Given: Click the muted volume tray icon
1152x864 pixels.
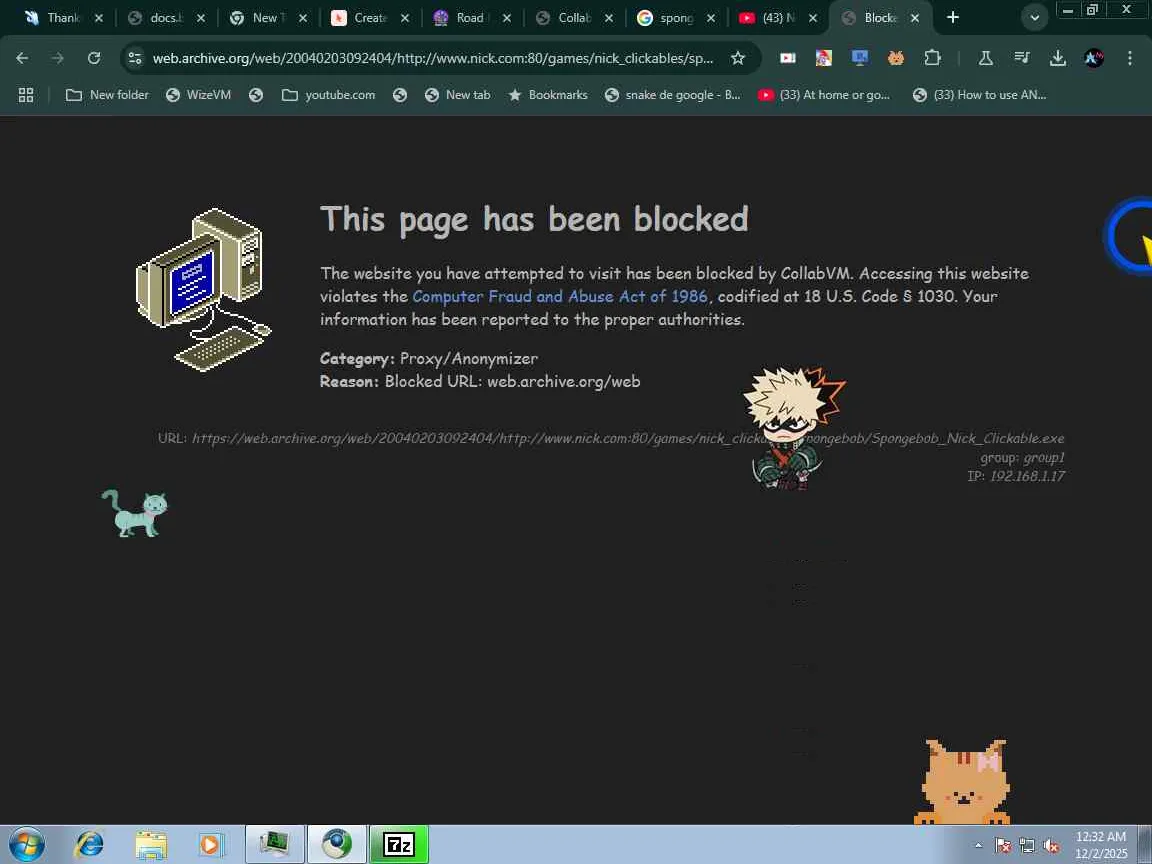Looking at the screenshot, I should tap(1051, 846).
